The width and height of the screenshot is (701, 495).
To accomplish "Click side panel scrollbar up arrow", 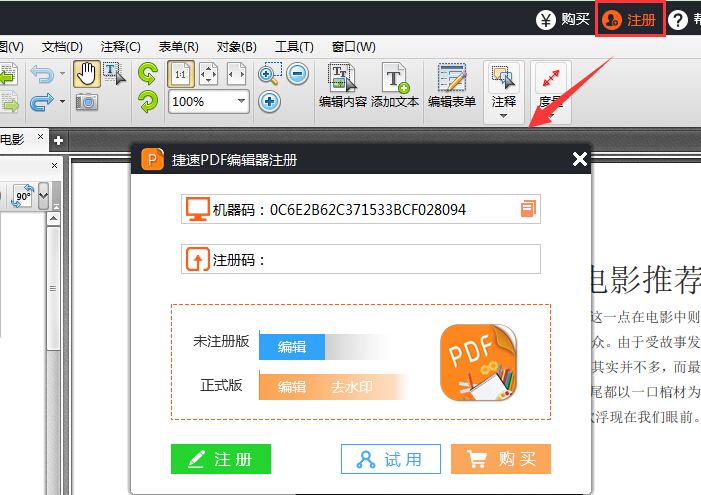I will coord(53,219).
